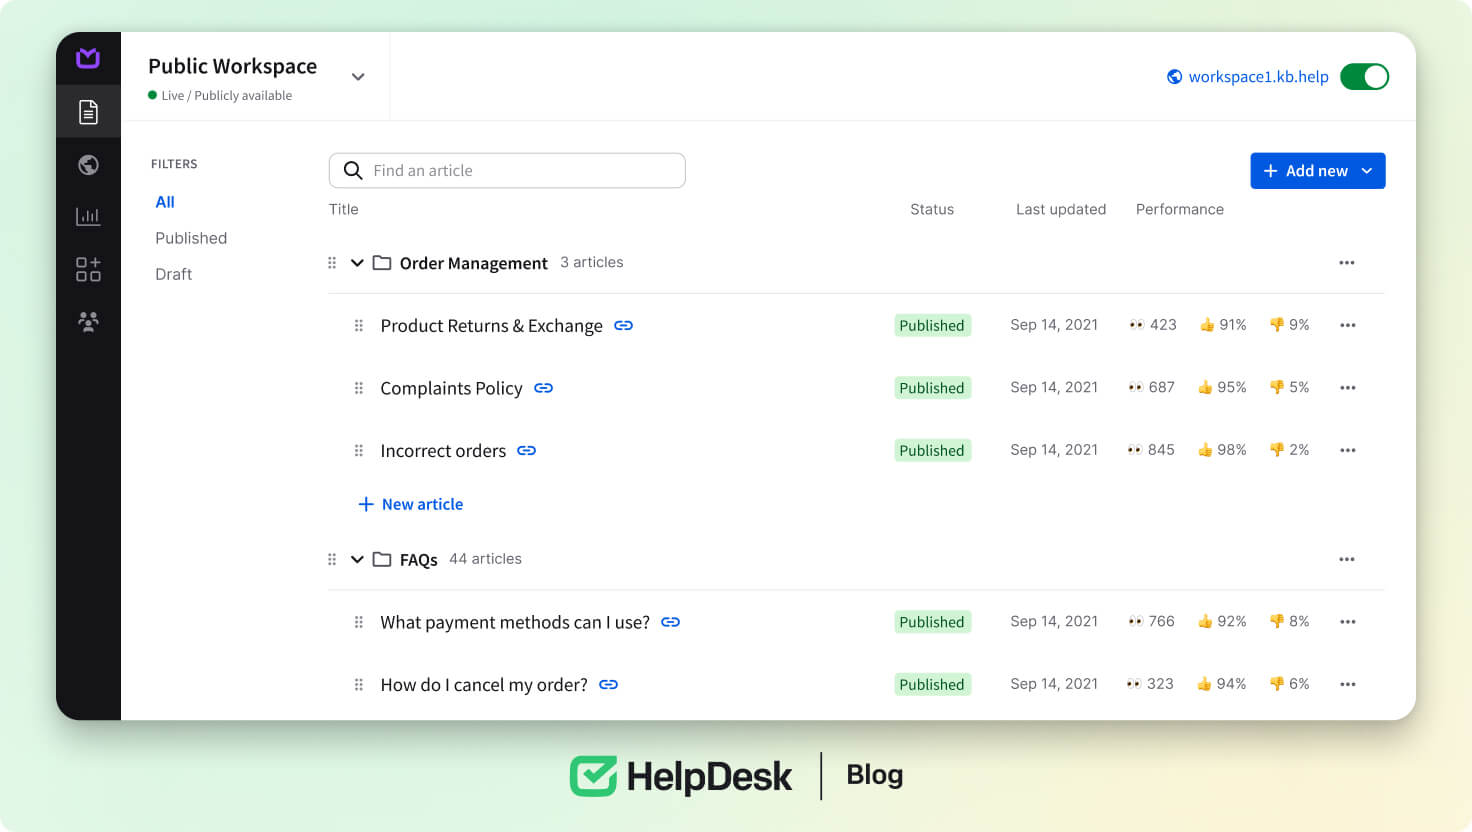Collapse the FAQs folder chevron

click(x=357, y=559)
